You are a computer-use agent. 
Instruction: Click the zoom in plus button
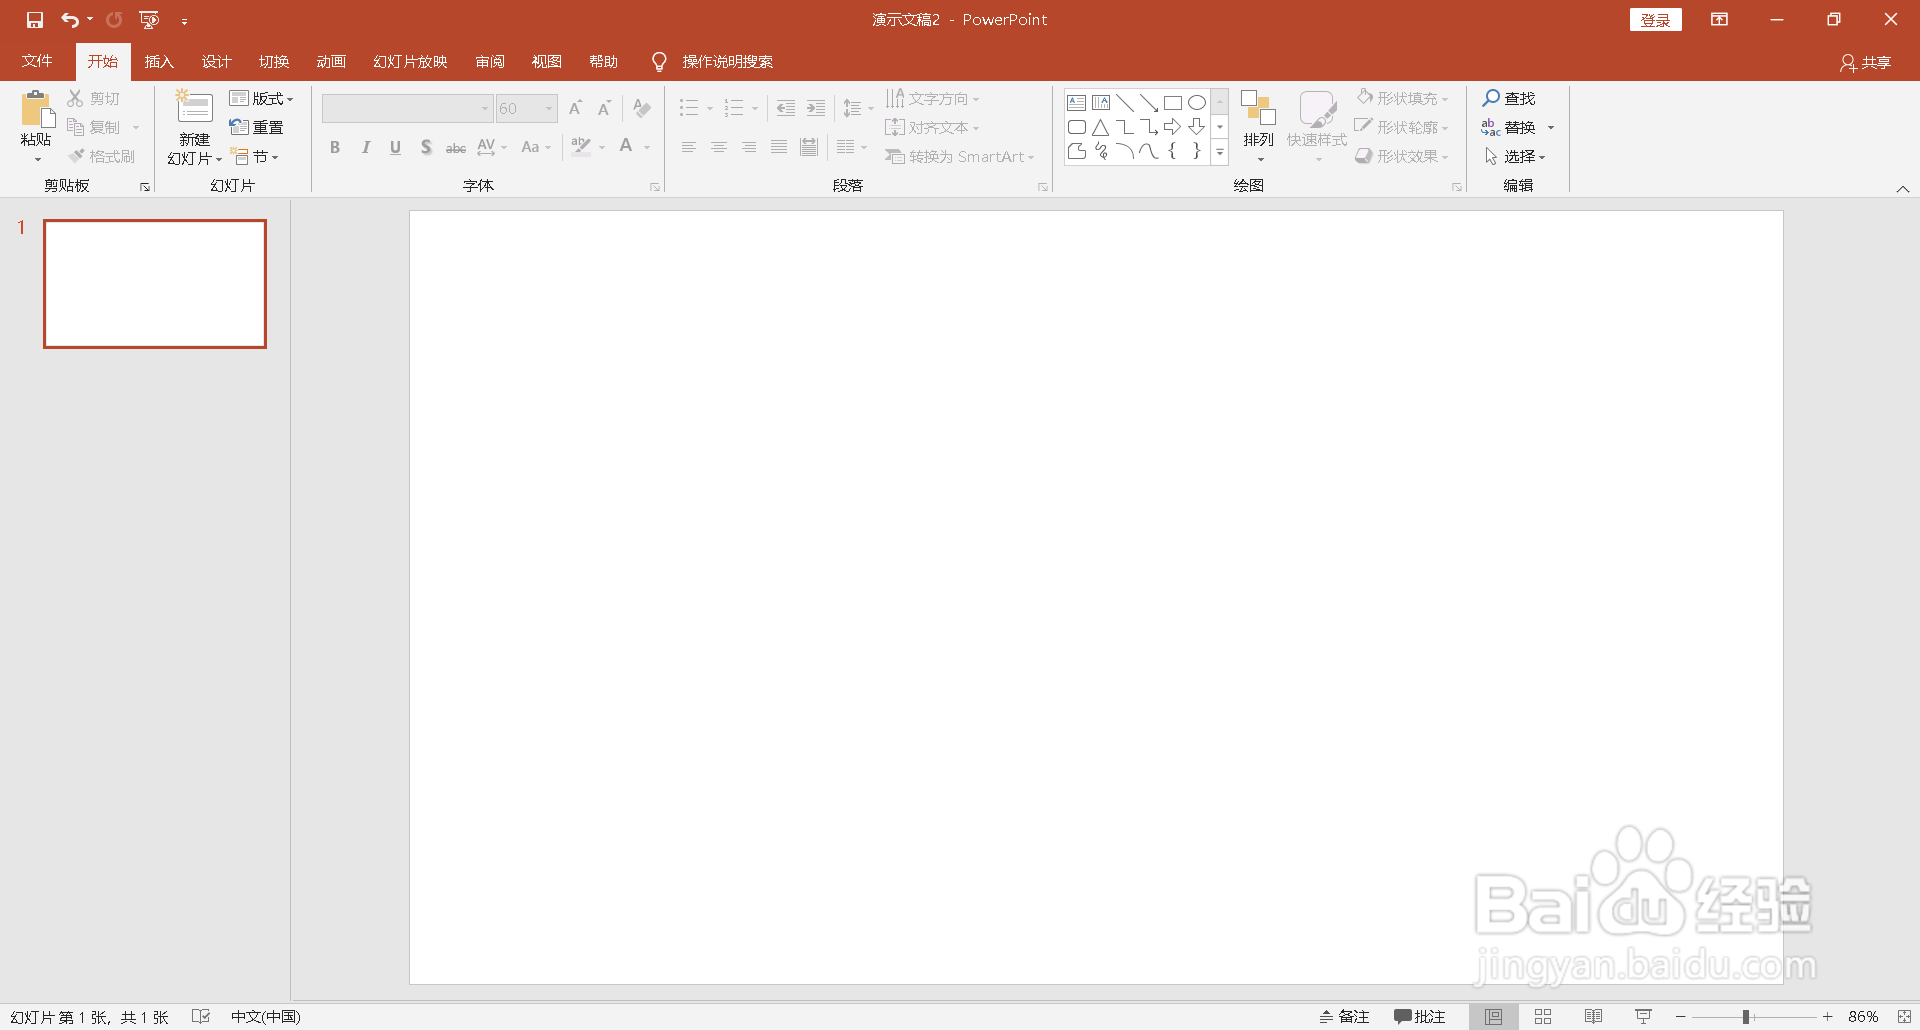pyautogui.click(x=1827, y=1016)
